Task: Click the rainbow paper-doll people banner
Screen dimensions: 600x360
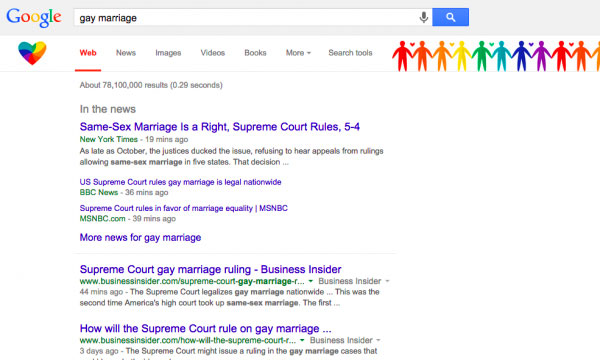Action: pyautogui.click(x=496, y=56)
